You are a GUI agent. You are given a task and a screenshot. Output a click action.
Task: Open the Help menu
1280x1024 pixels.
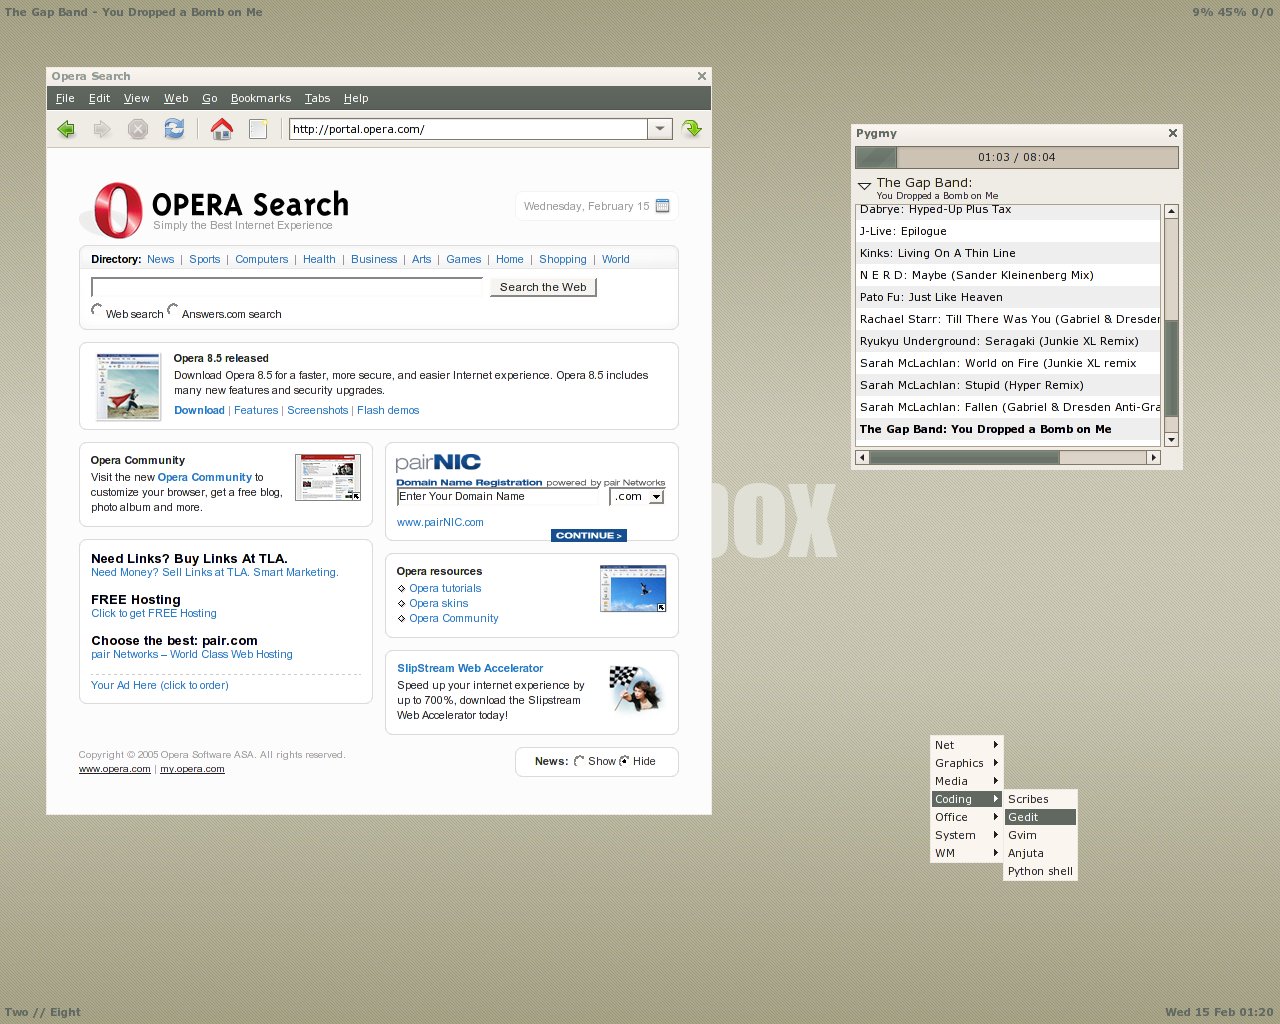pos(356,98)
